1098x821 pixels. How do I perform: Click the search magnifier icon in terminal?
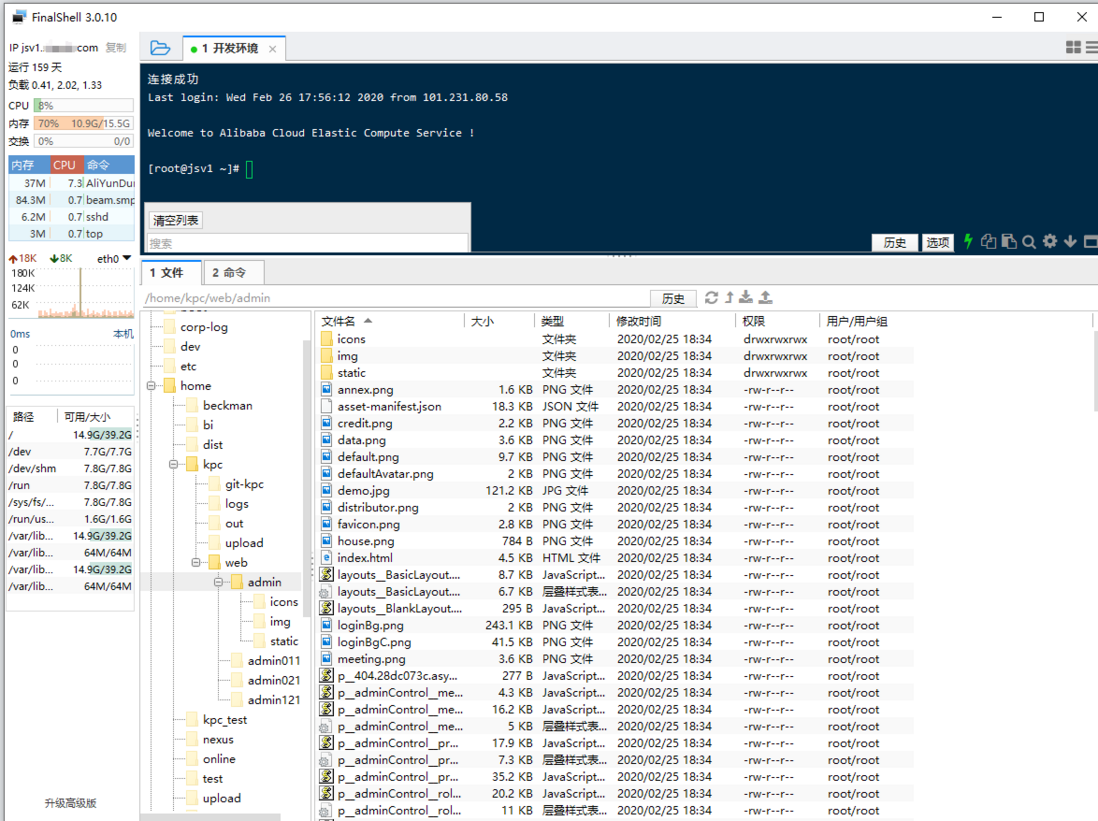tap(1029, 242)
